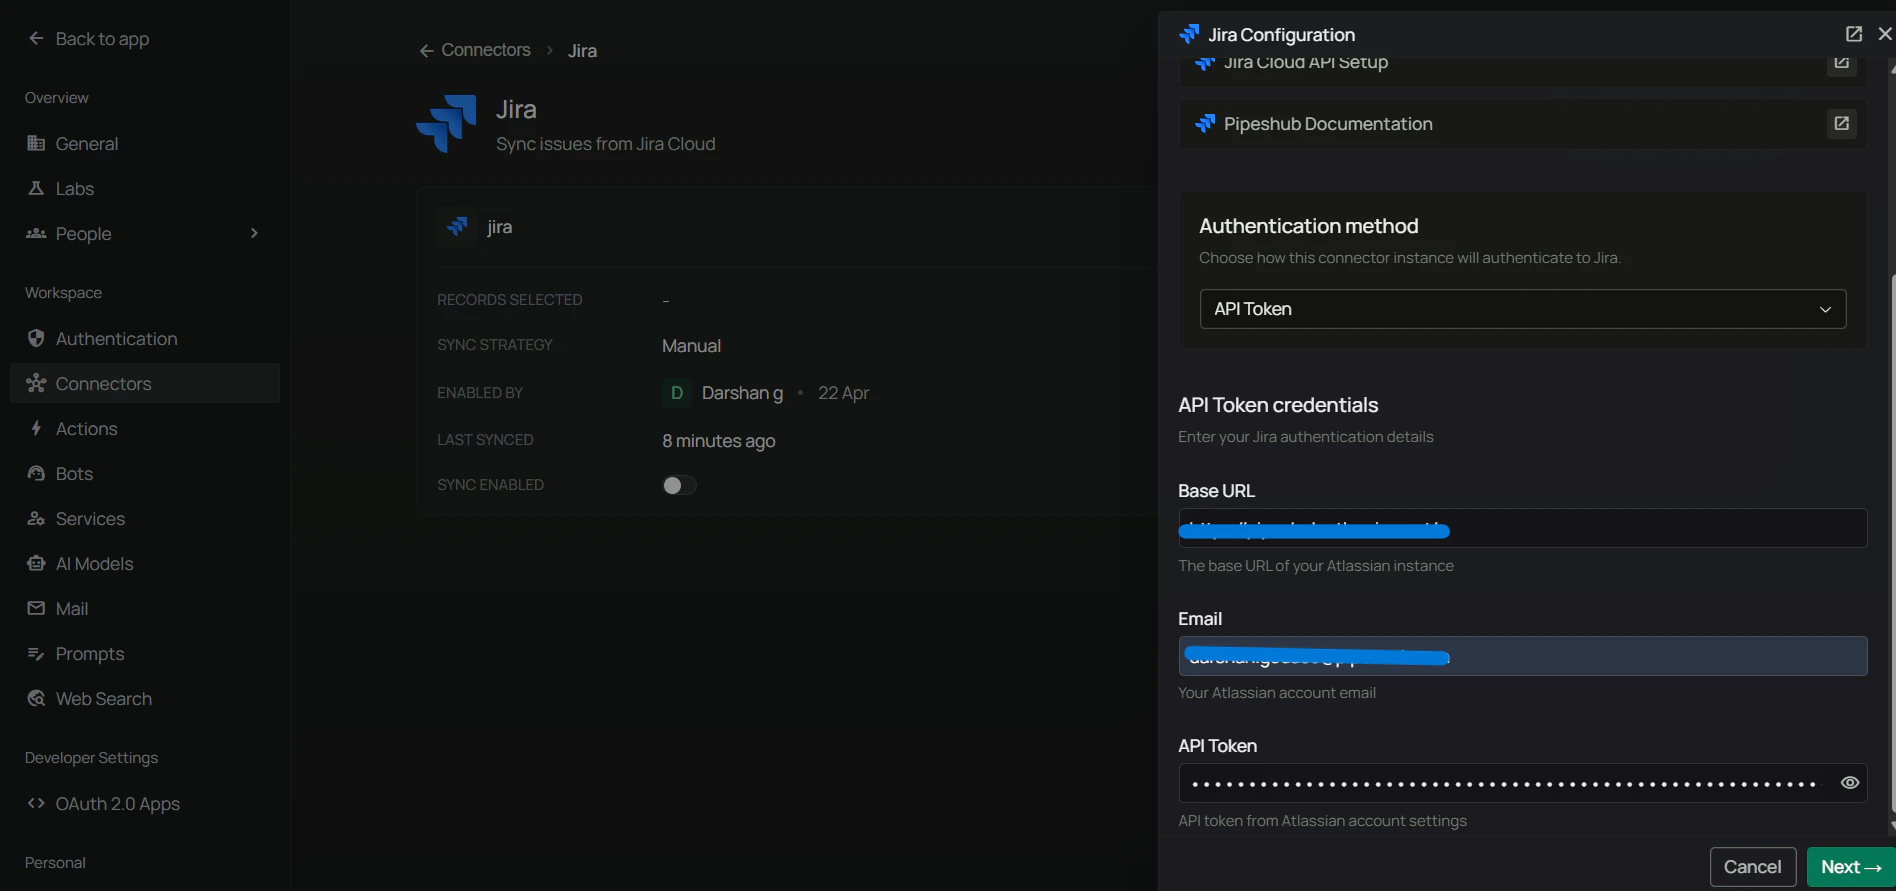Image resolution: width=1896 pixels, height=891 pixels.
Task: Open the API Token authentication method dropdown
Action: coord(1523,309)
